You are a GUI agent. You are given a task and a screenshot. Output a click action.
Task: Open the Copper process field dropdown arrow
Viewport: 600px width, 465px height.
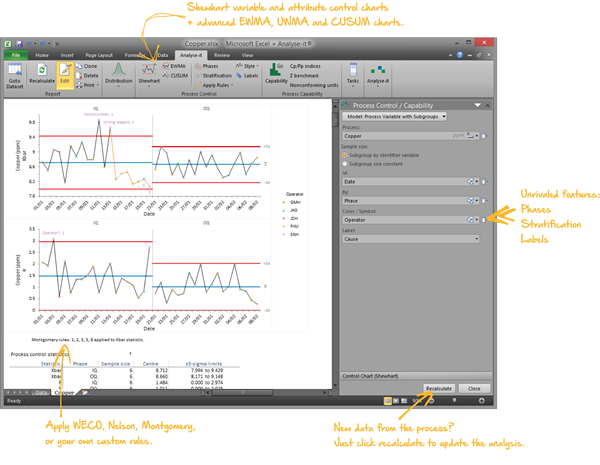pyautogui.click(x=477, y=136)
